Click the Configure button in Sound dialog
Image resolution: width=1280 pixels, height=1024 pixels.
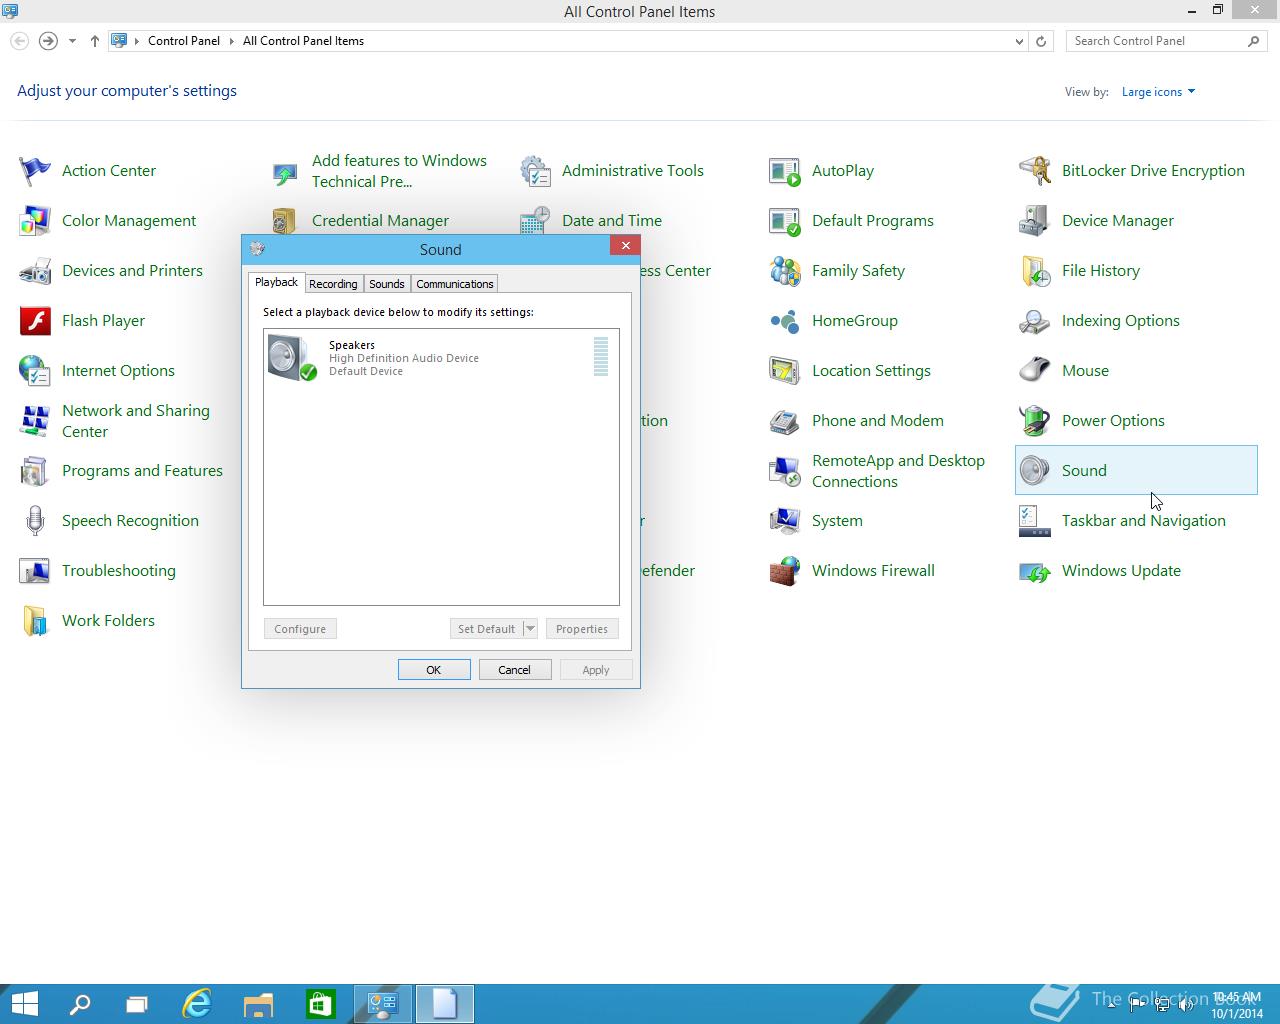pyautogui.click(x=300, y=629)
